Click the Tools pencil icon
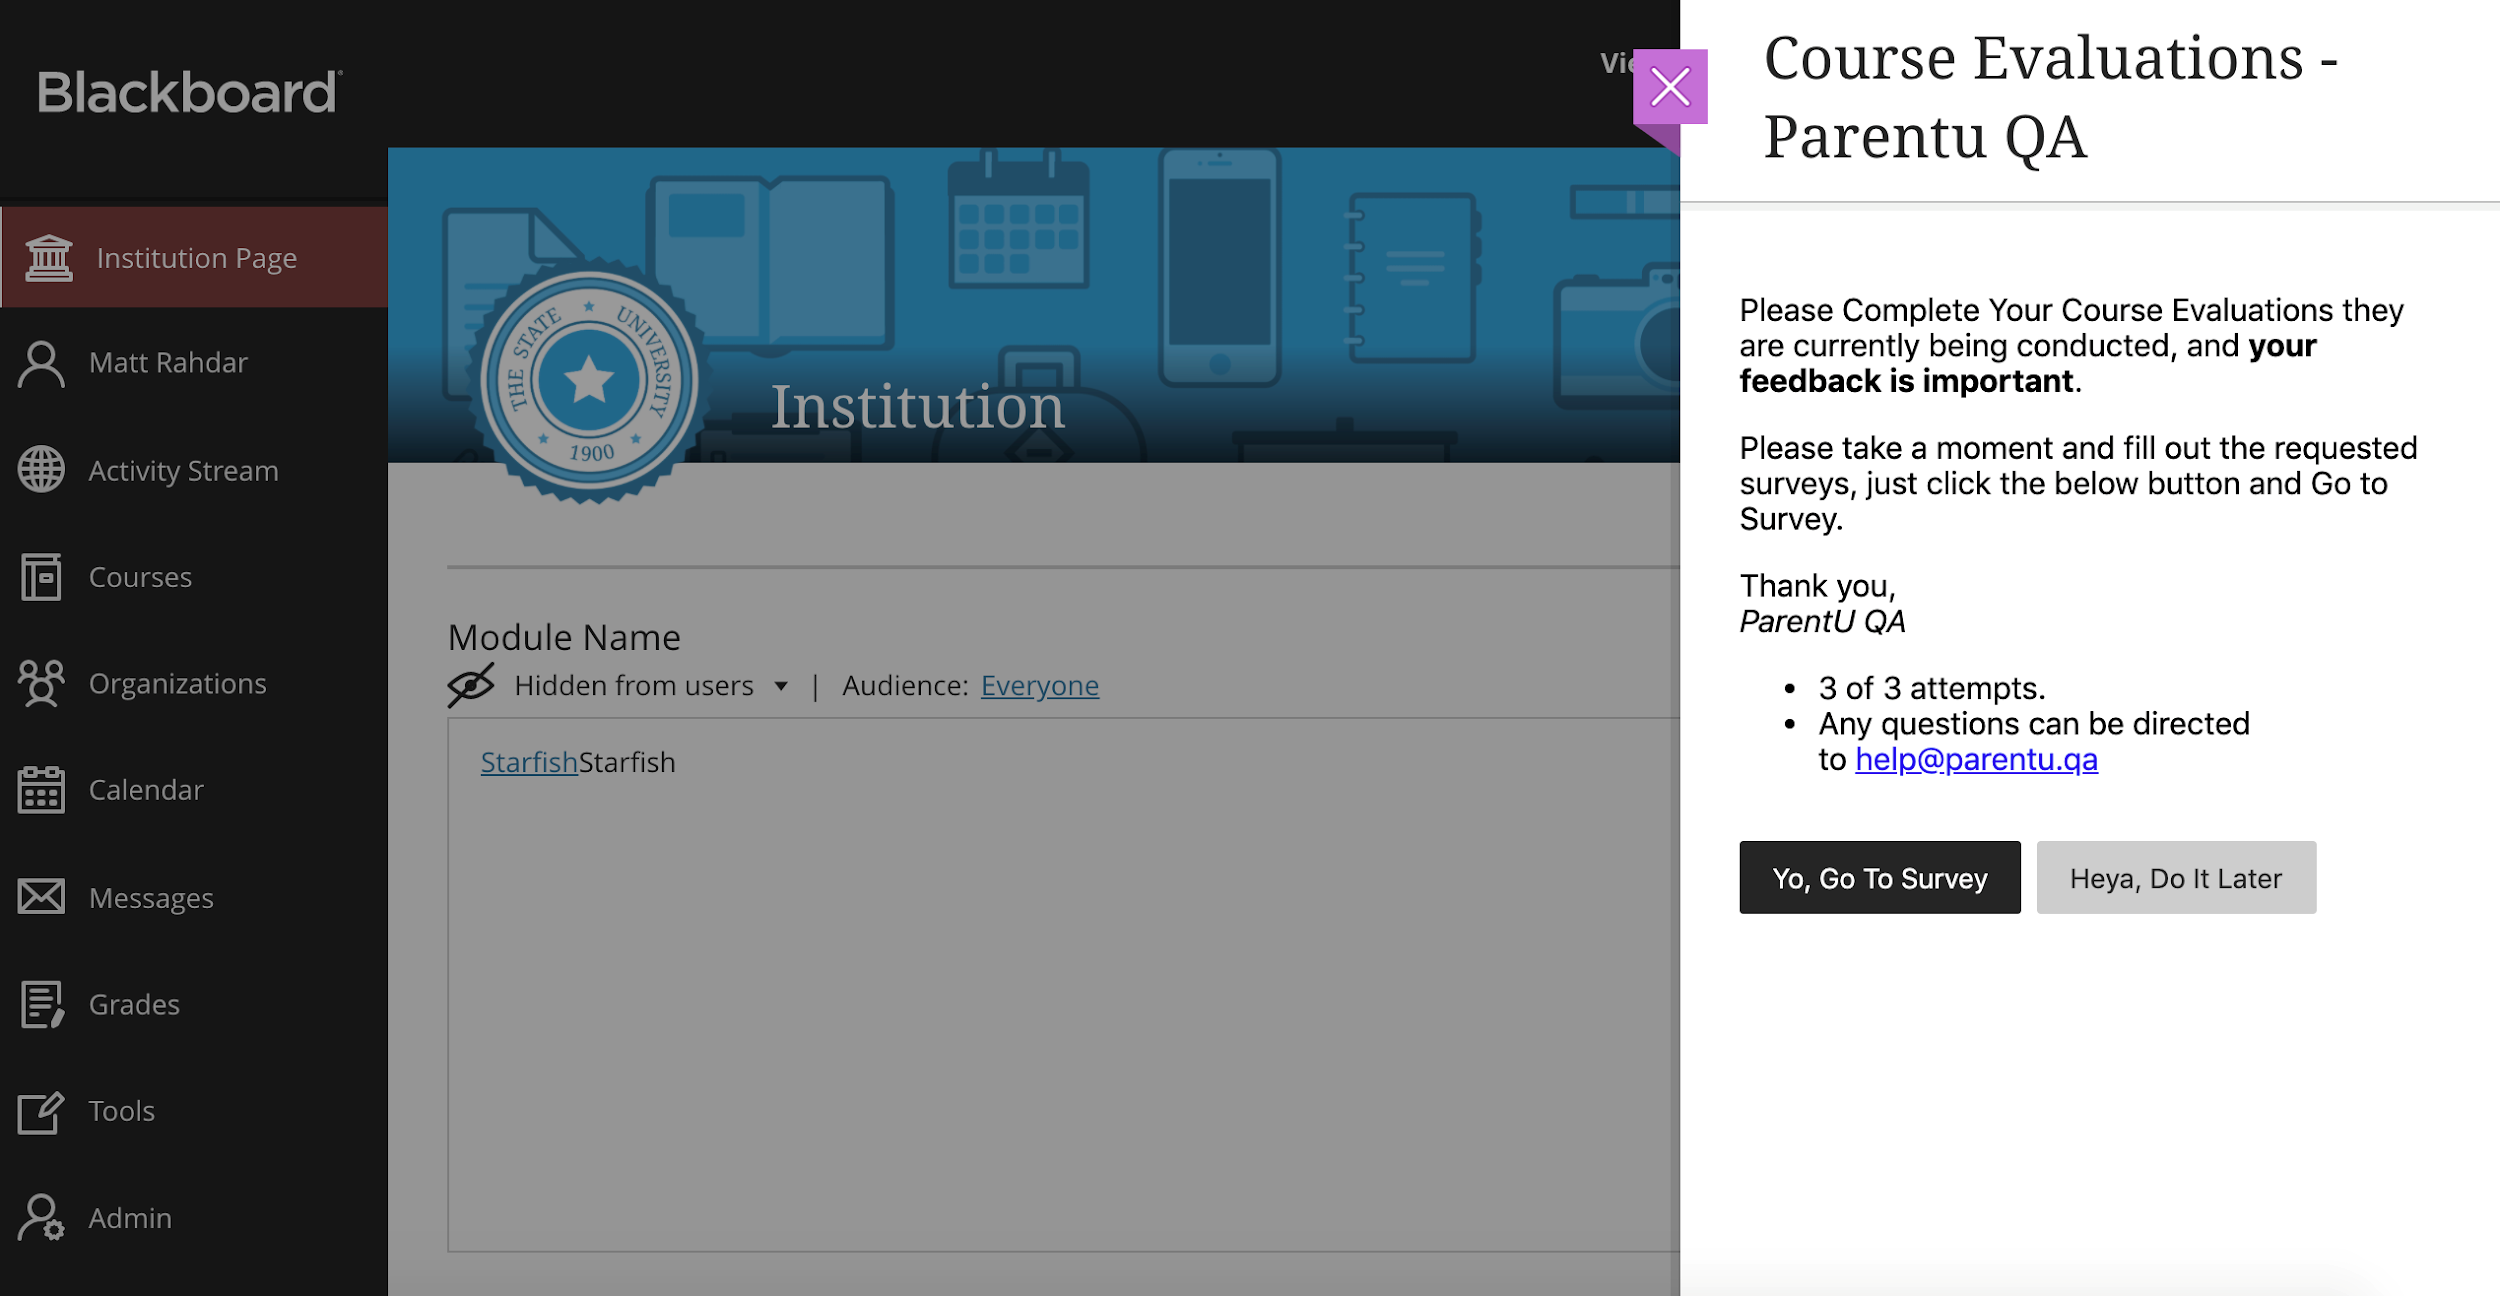This screenshot has width=2500, height=1296. [x=41, y=1111]
